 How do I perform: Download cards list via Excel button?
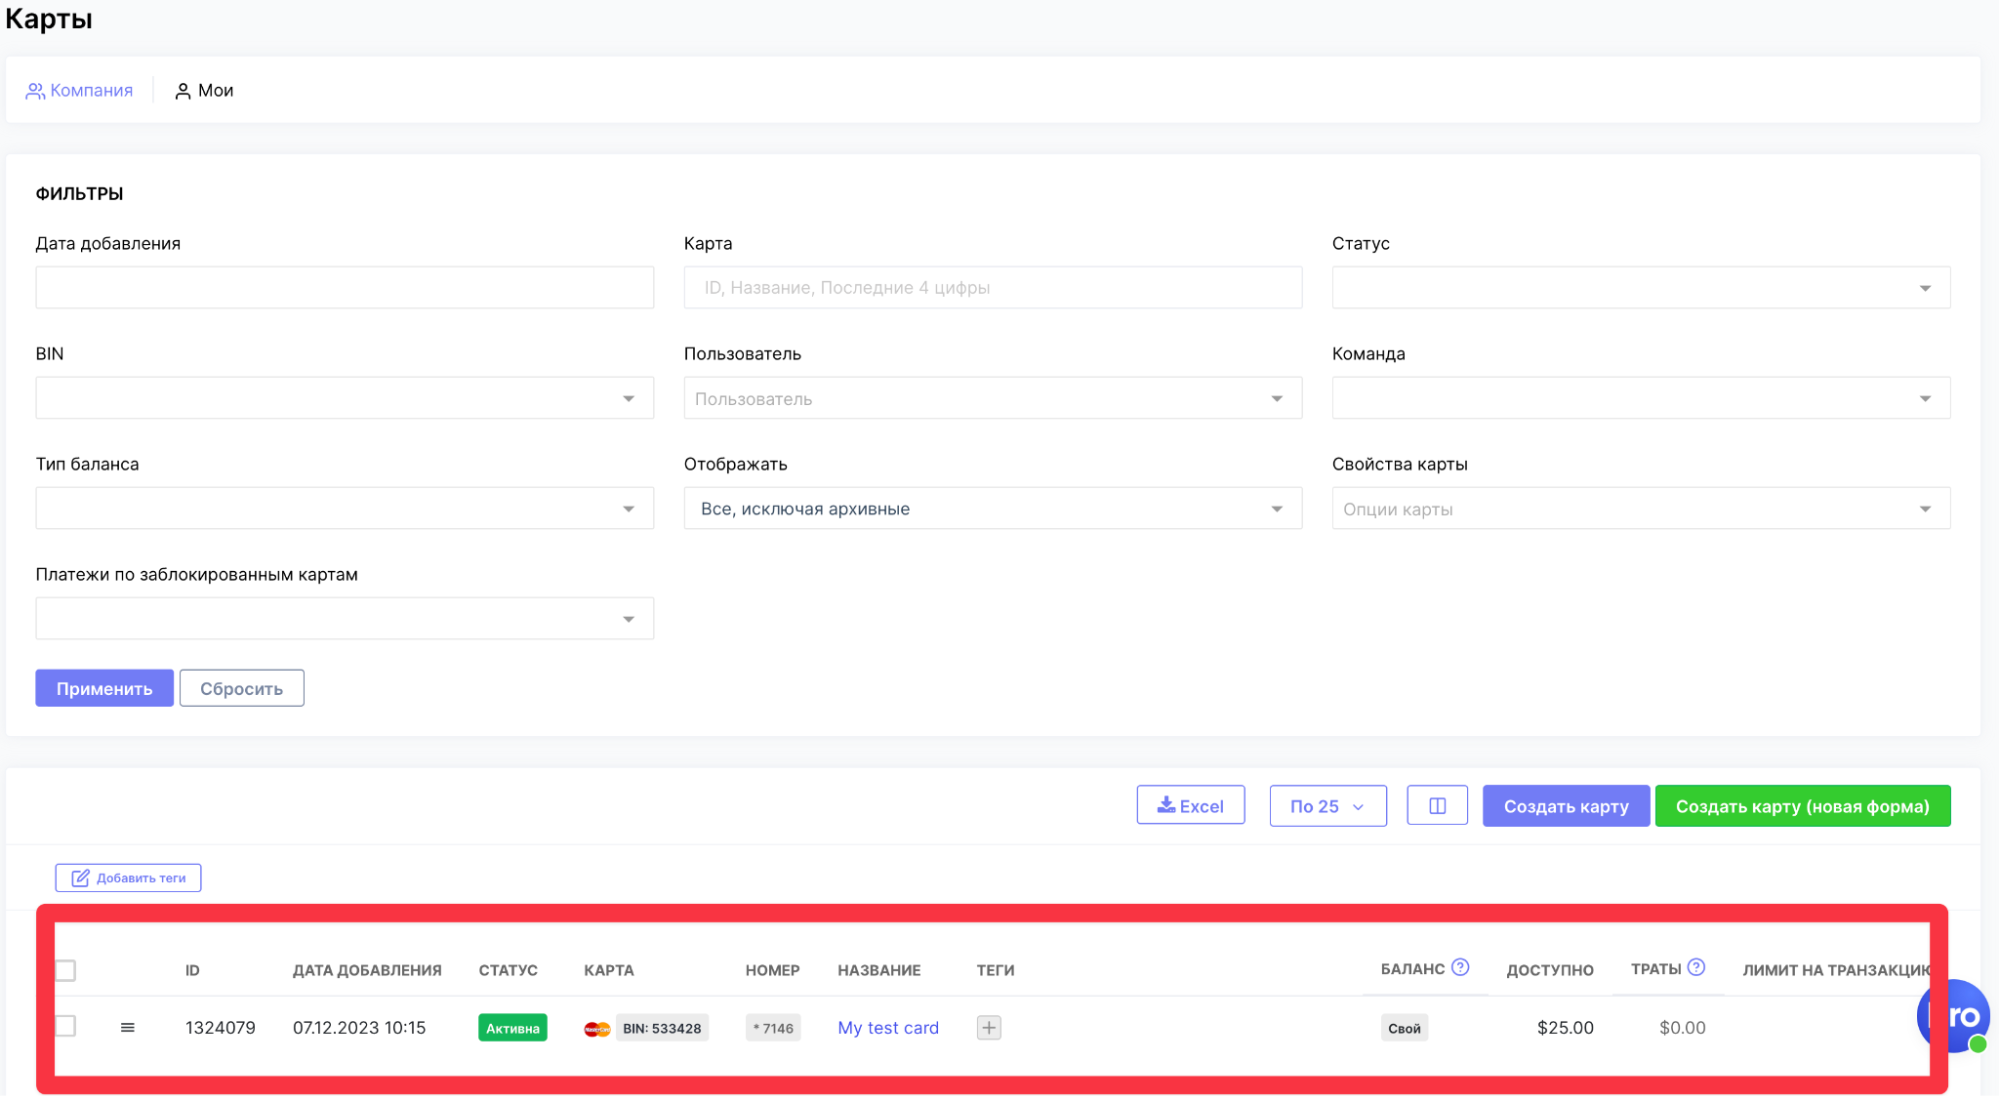1190,806
